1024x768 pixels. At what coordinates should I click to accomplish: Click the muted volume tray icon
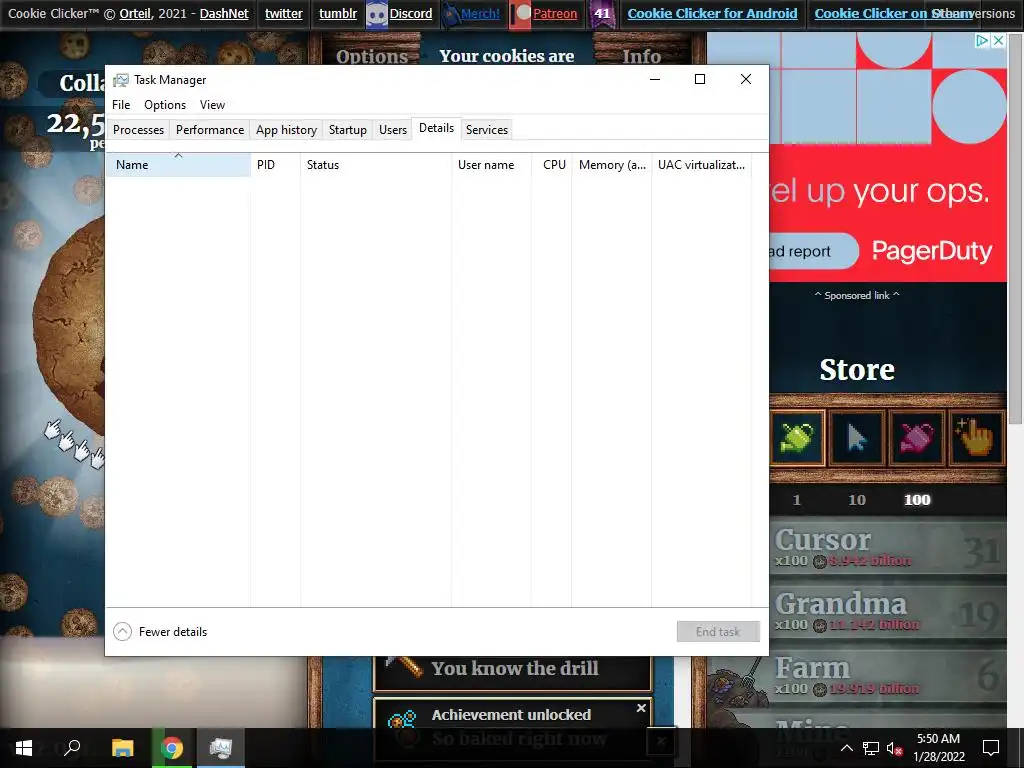click(x=894, y=748)
